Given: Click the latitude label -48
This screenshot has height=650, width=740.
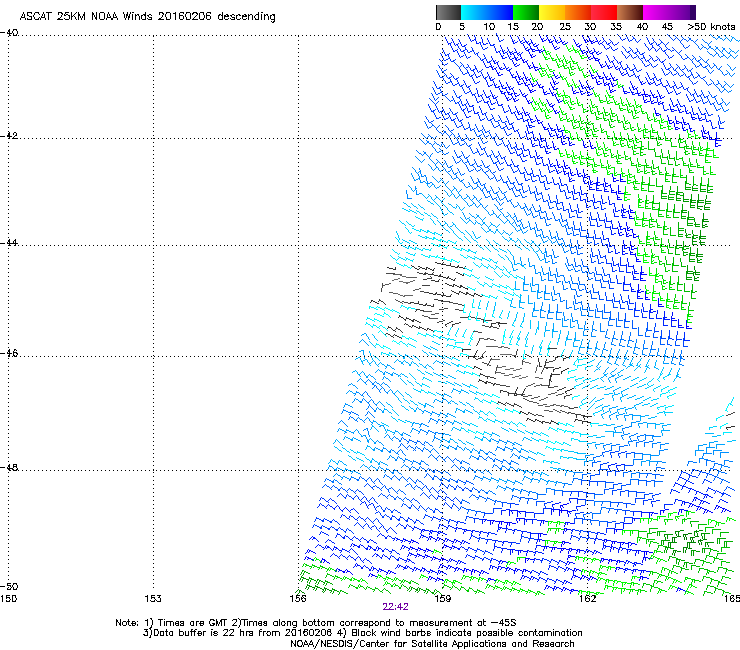Looking at the screenshot, I should click(9, 467).
